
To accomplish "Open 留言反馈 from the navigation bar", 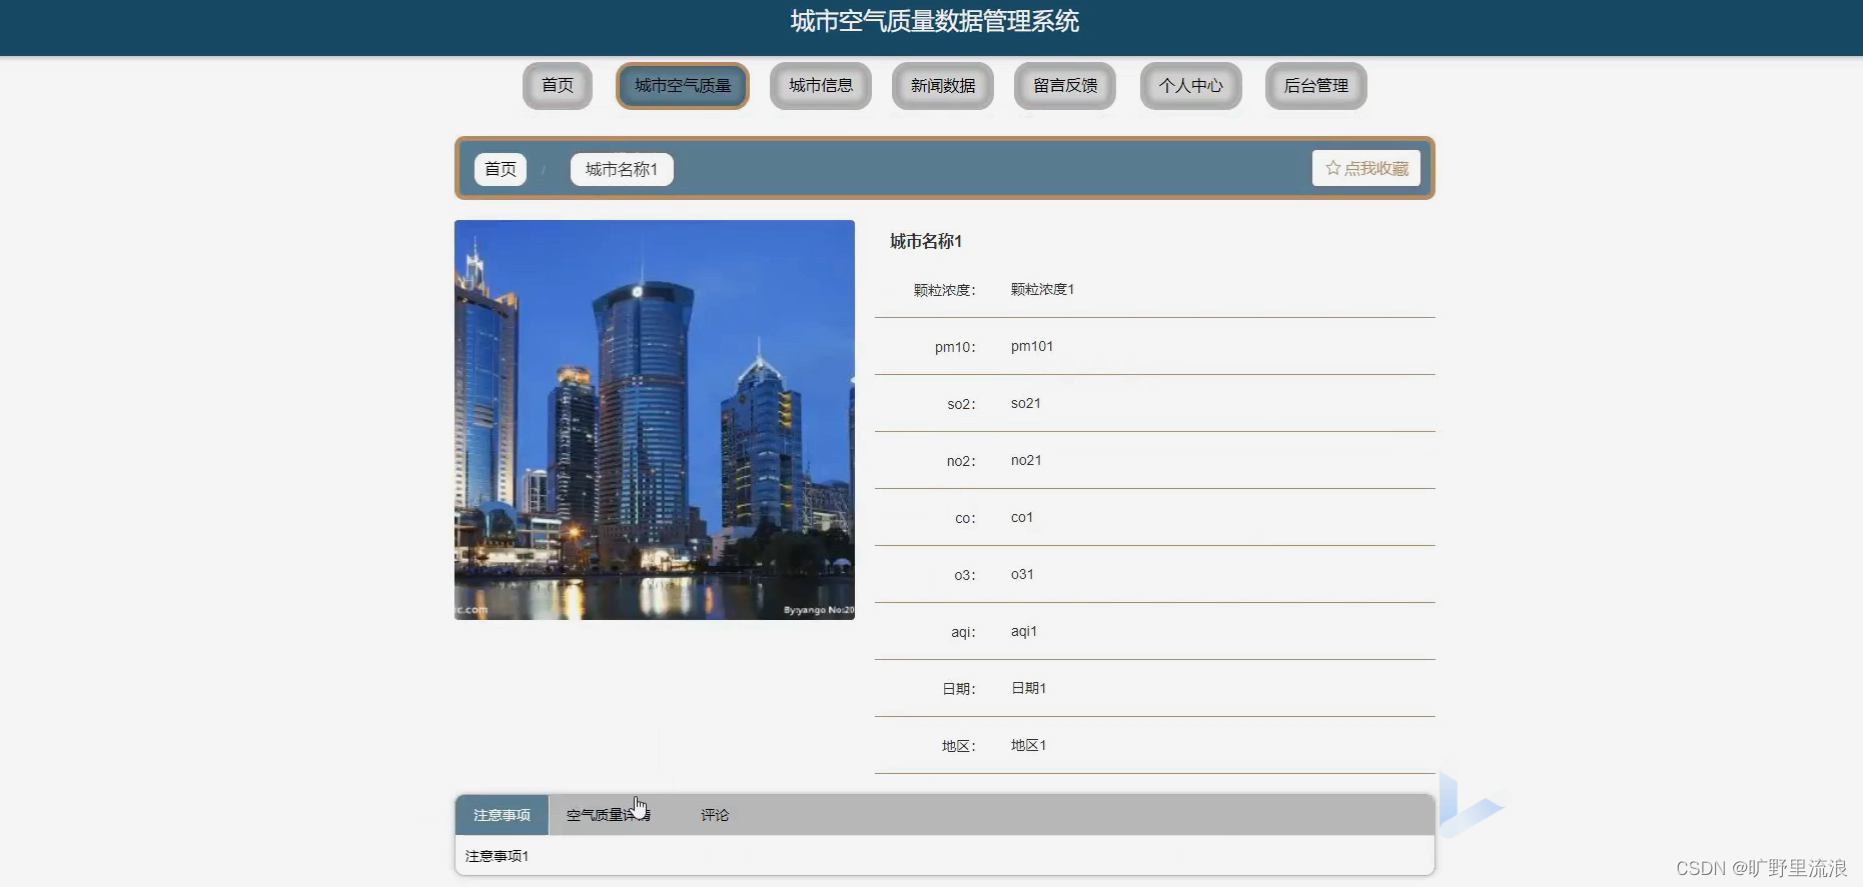I will tap(1065, 86).
